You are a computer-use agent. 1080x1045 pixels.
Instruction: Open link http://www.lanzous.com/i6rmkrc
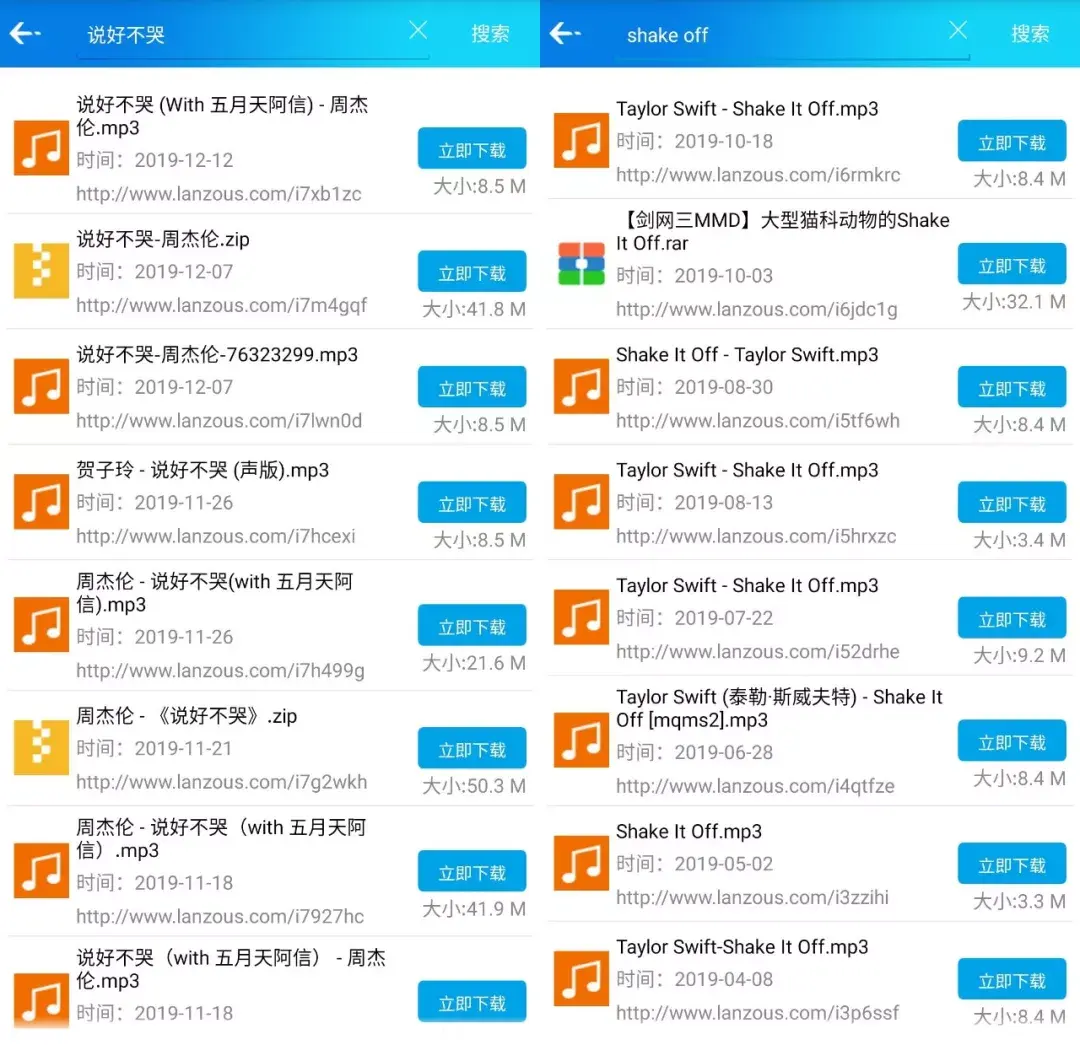758,175
